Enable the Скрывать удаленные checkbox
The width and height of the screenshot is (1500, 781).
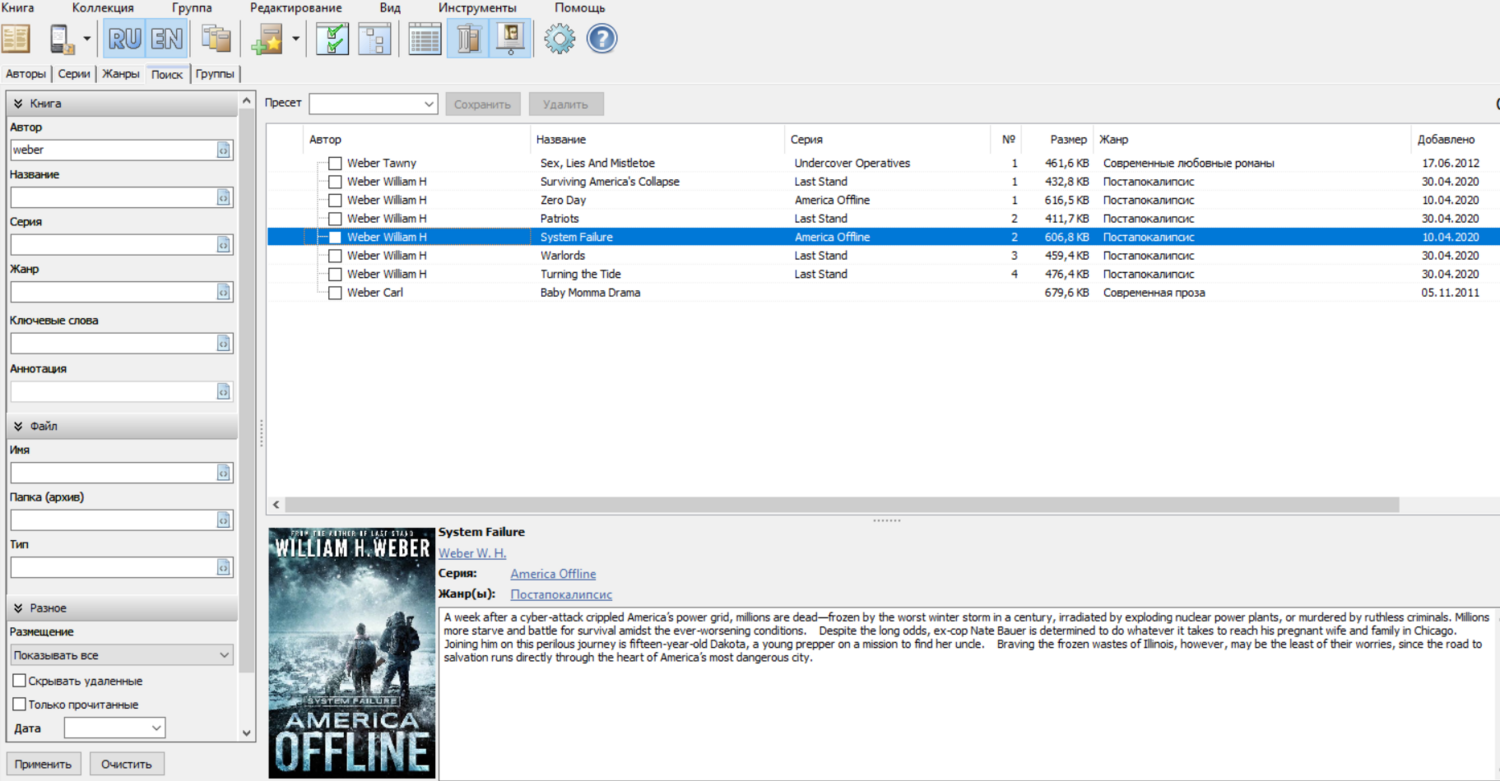tap(19, 681)
